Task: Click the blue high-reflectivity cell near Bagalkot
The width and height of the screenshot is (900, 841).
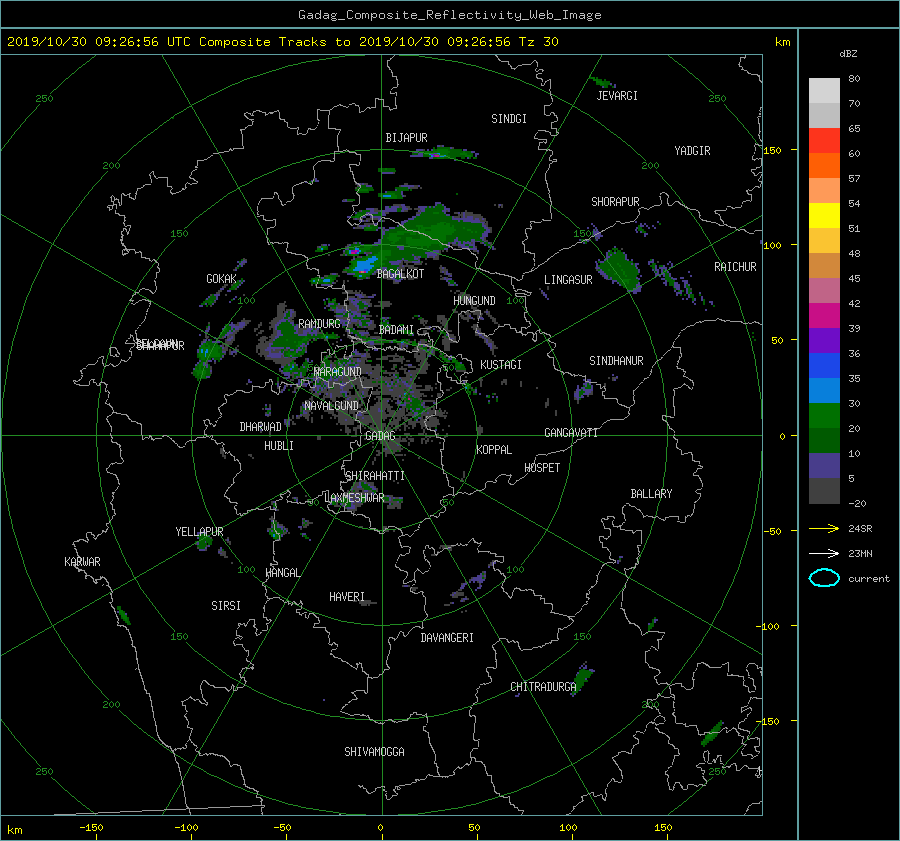Action: [x=364, y=265]
